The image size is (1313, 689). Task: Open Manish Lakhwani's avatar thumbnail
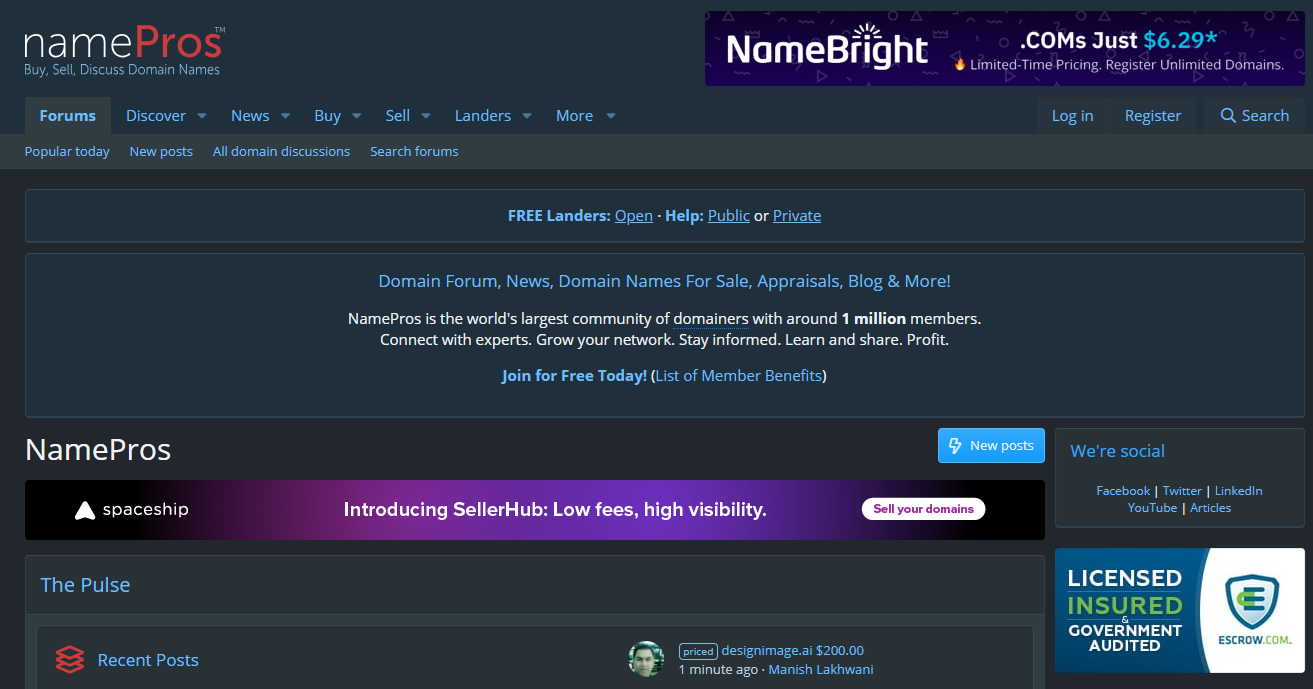pos(646,659)
